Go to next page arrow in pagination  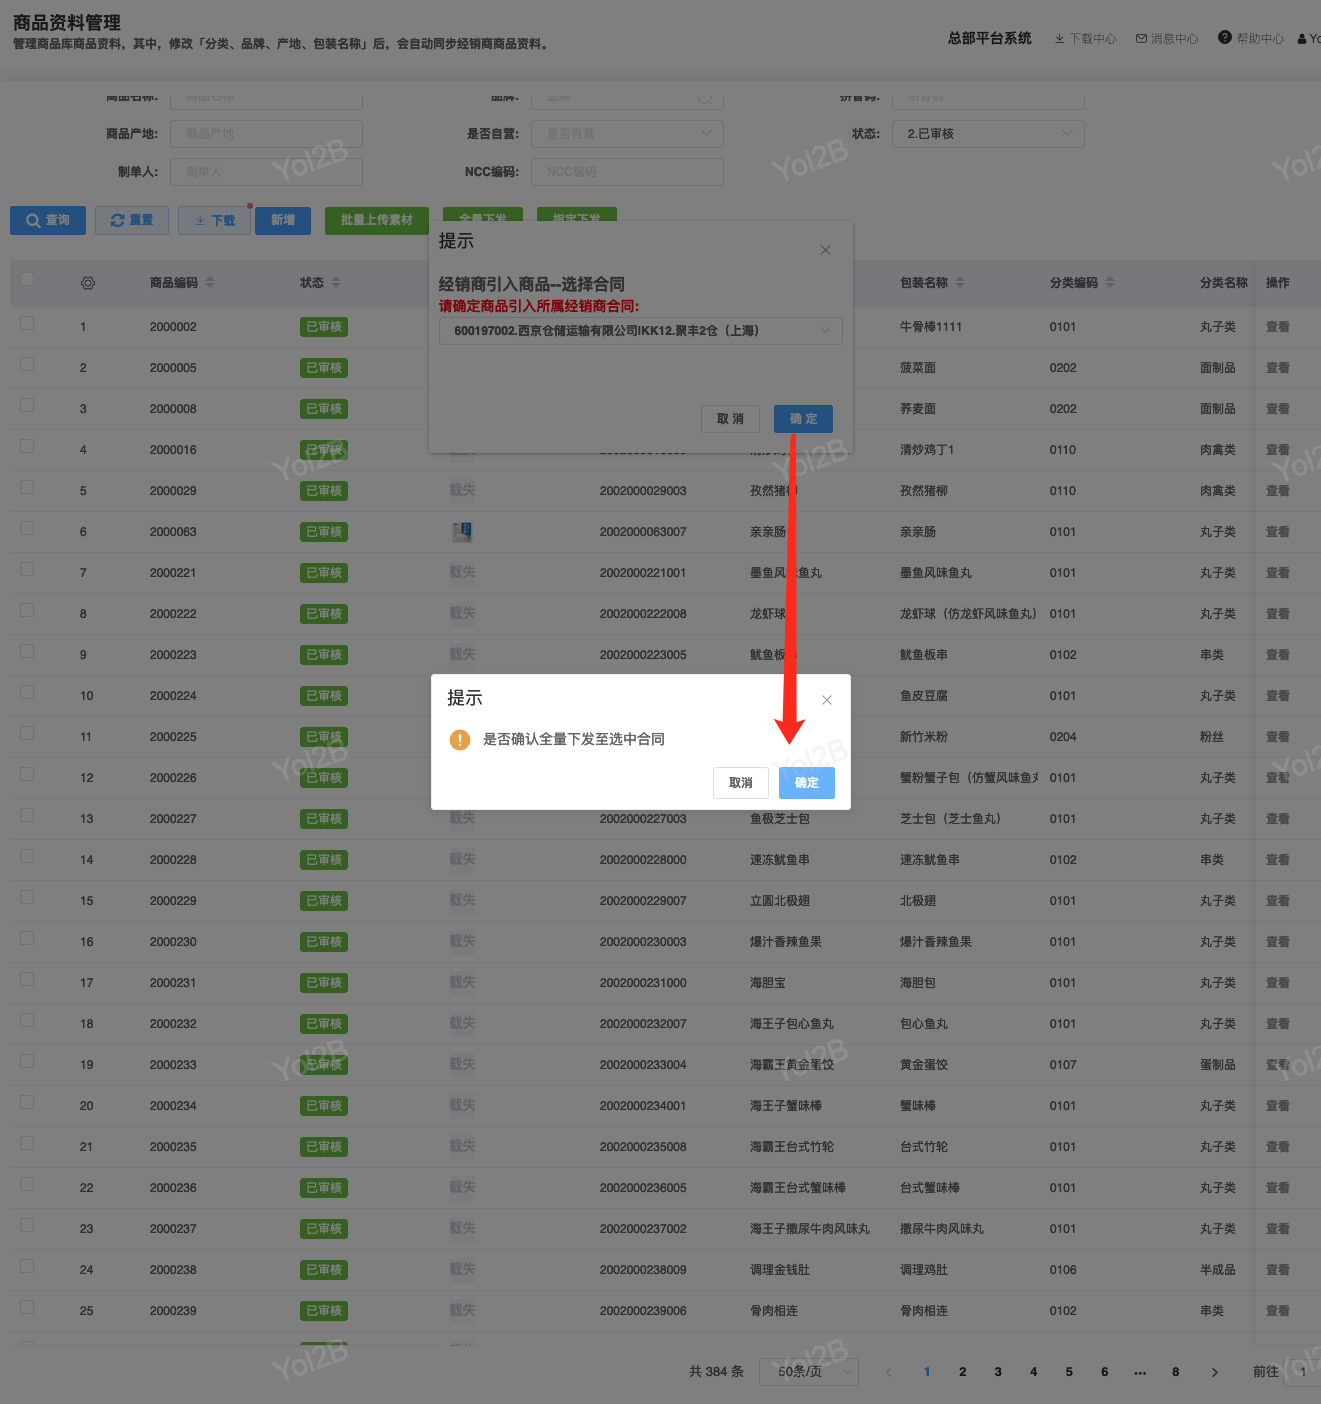pos(1214,1372)
